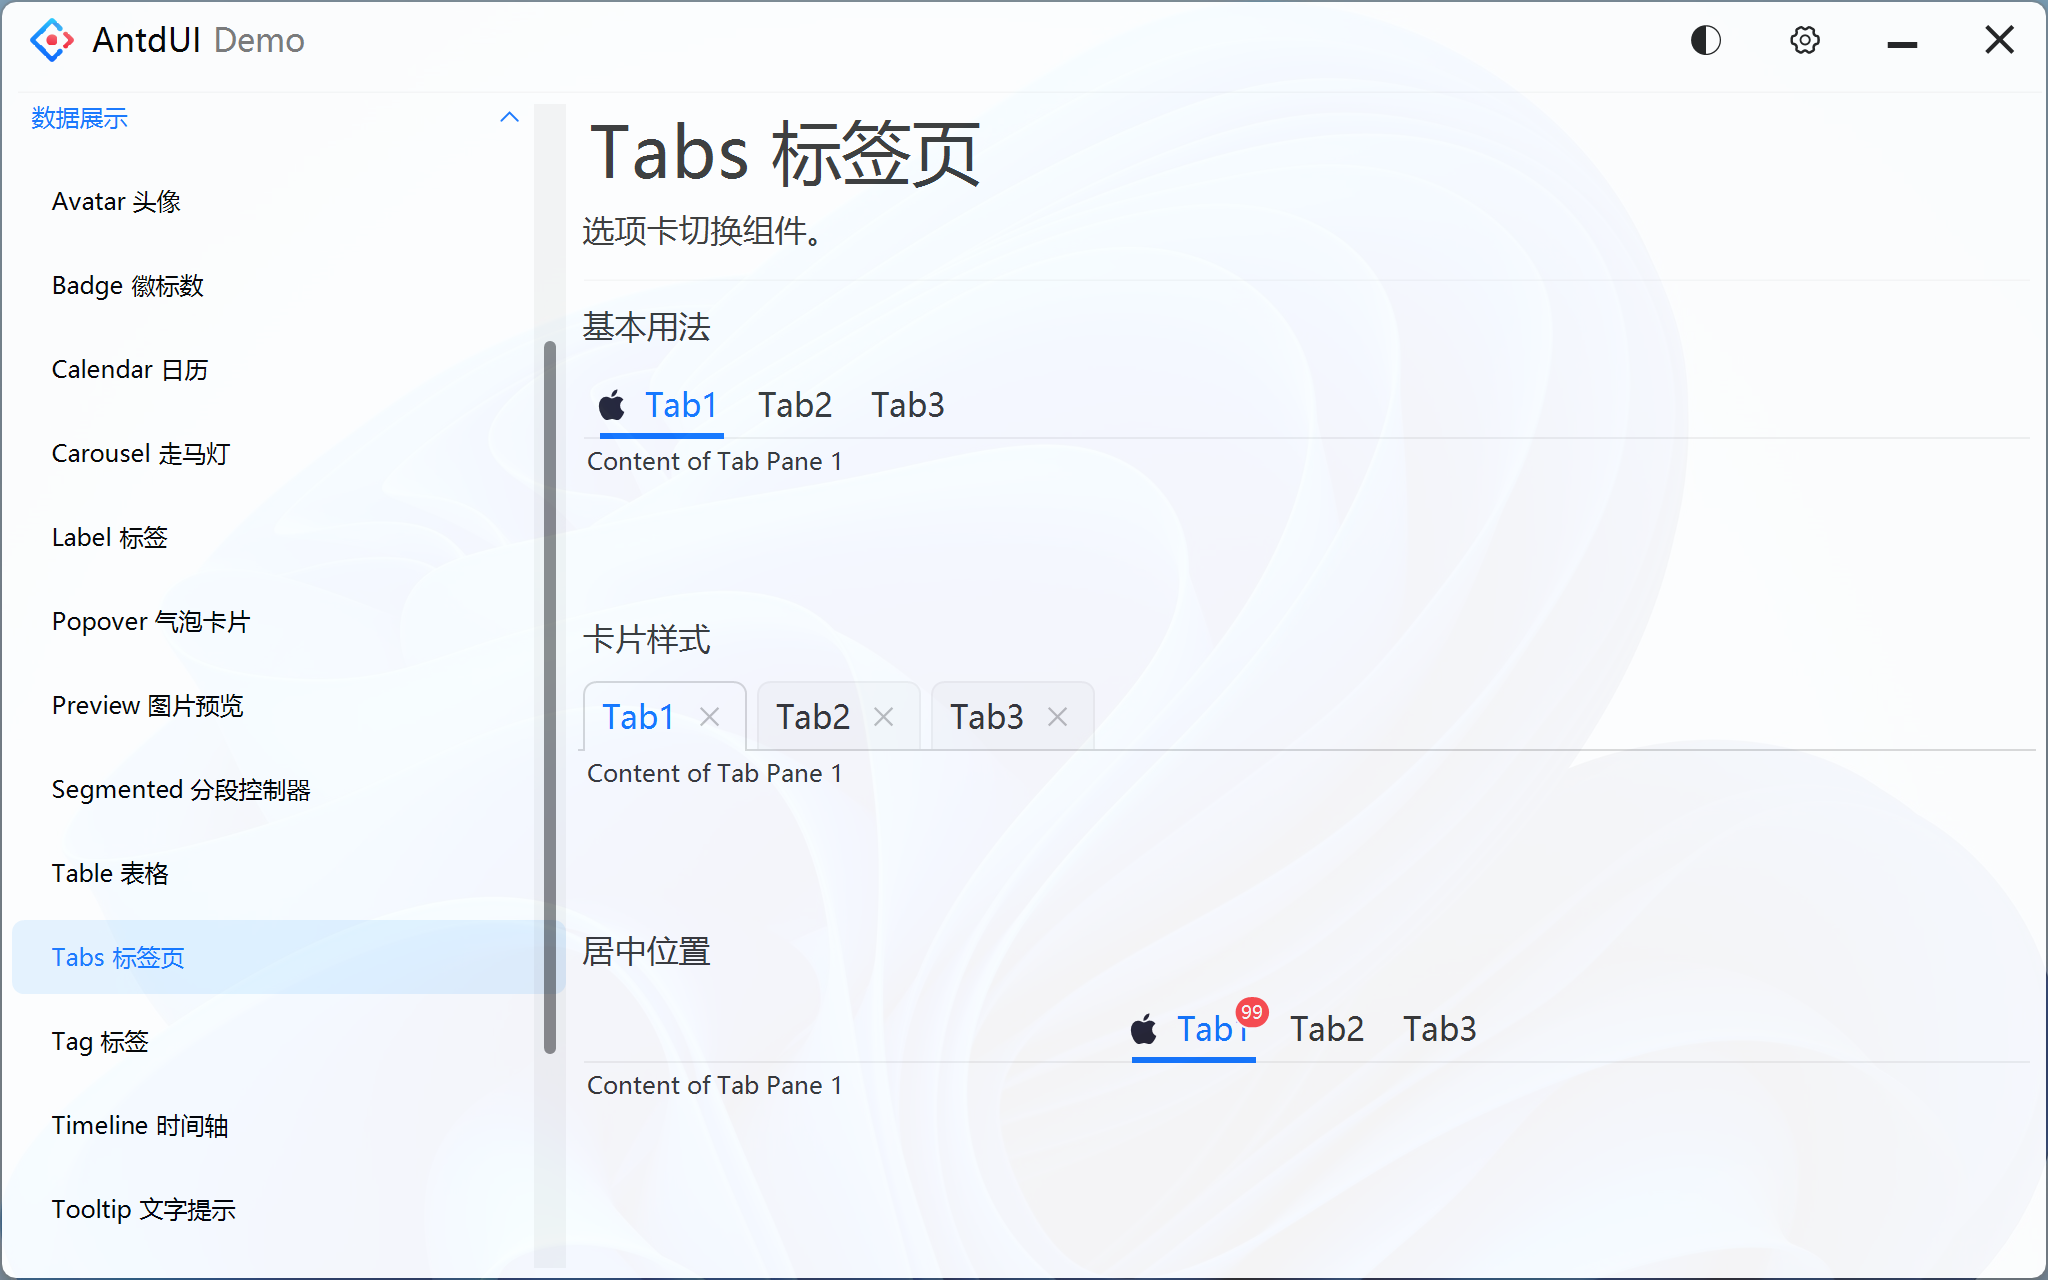Select the Tag 标签 sidebar item
Screen dimensions: 2048x1280
tap(100, 1041)
